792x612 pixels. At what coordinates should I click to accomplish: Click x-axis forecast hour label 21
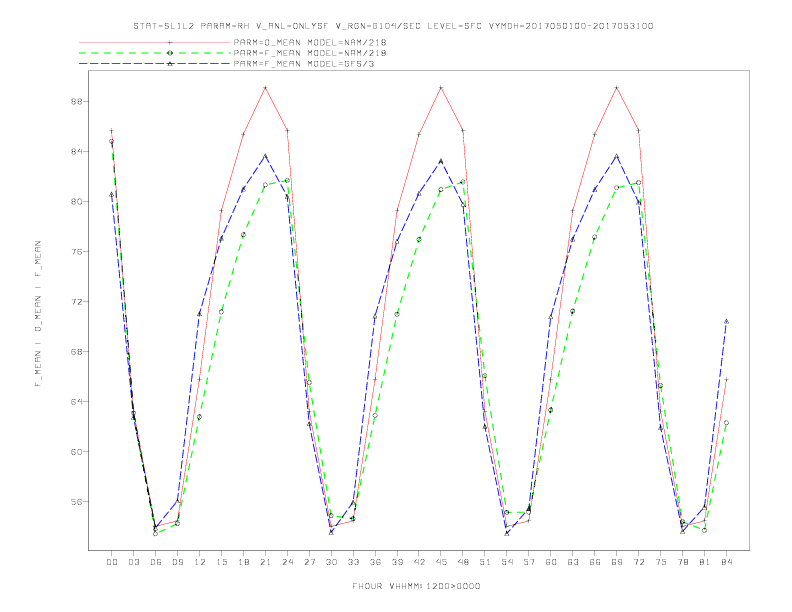coord(266,562)
